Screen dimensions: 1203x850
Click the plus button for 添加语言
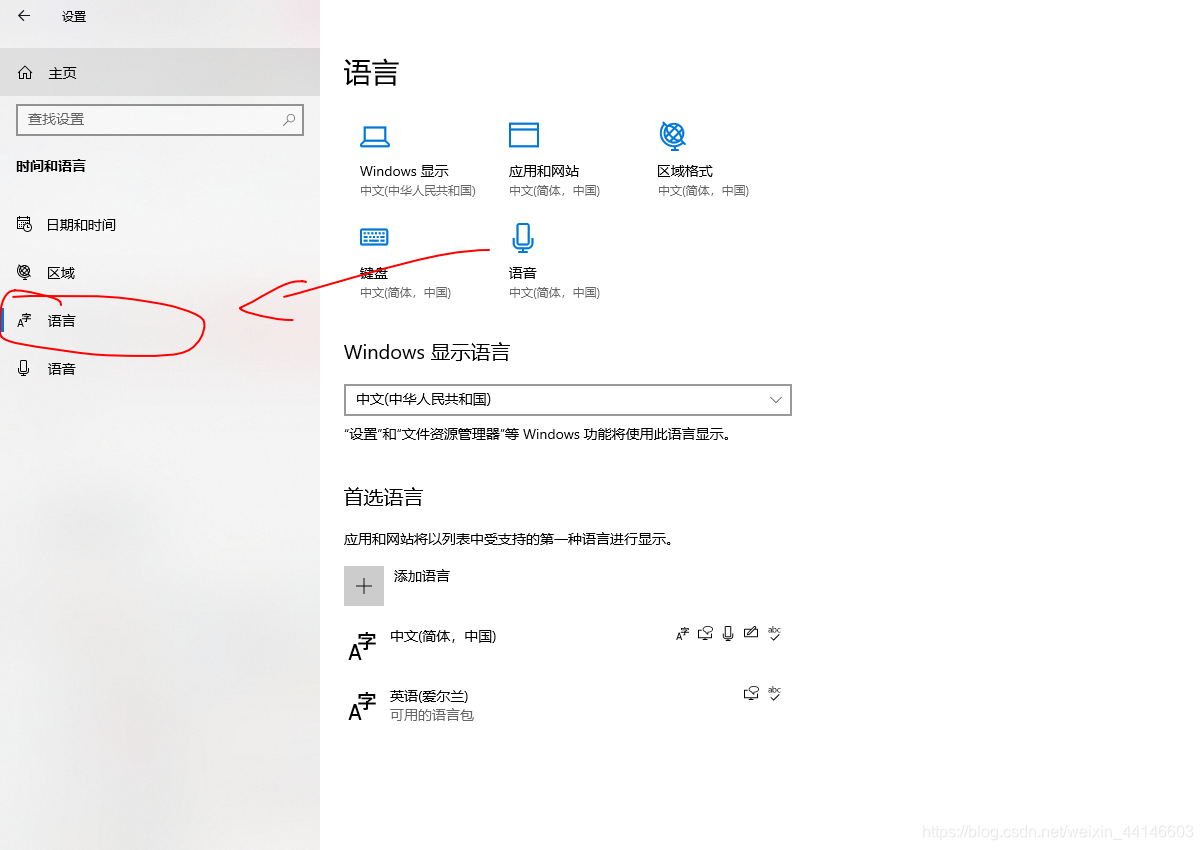(x=364, y=586)
